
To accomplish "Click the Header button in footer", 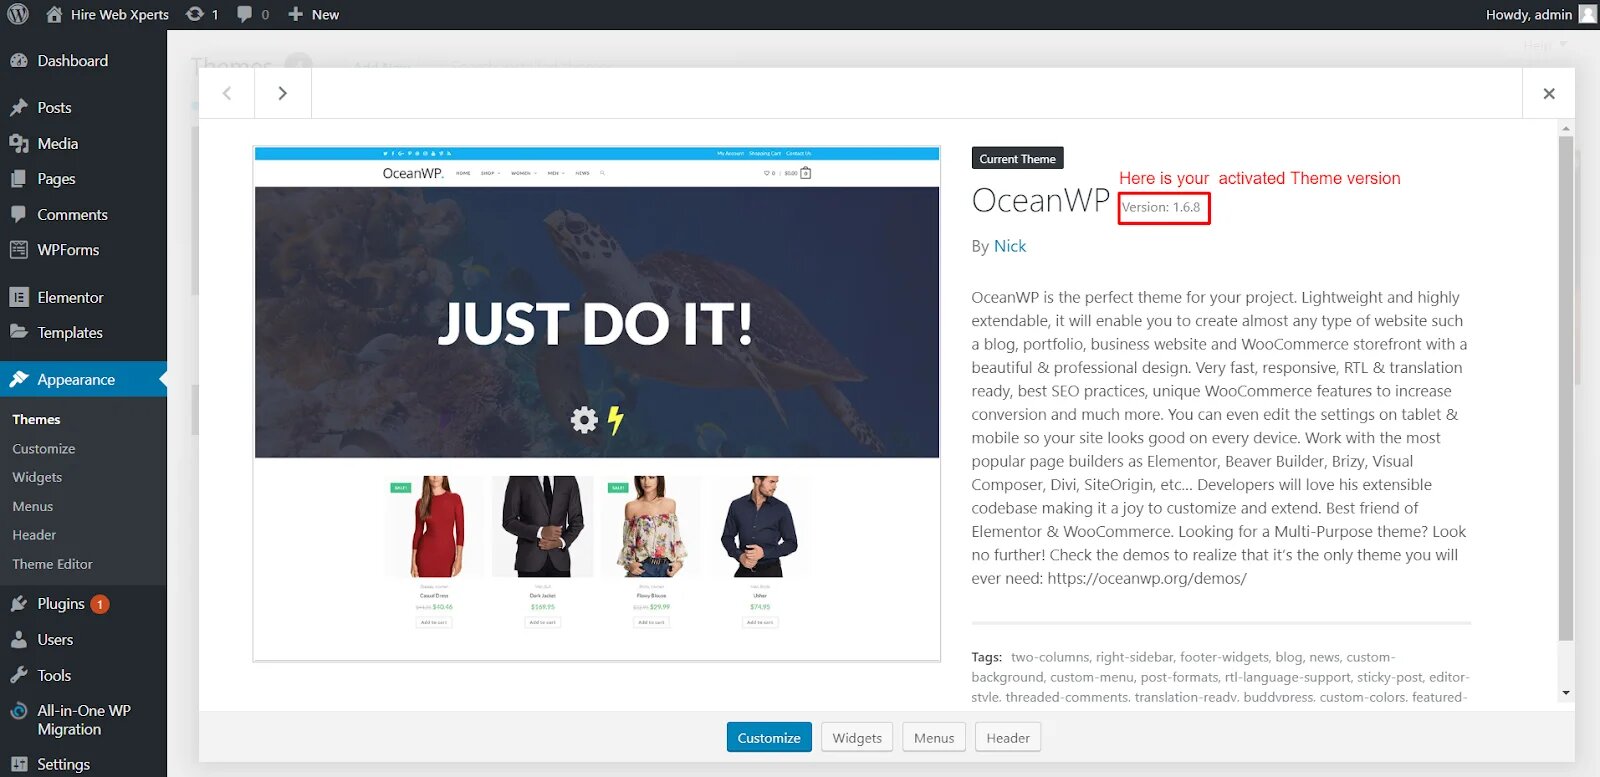I will (1008, 737).
